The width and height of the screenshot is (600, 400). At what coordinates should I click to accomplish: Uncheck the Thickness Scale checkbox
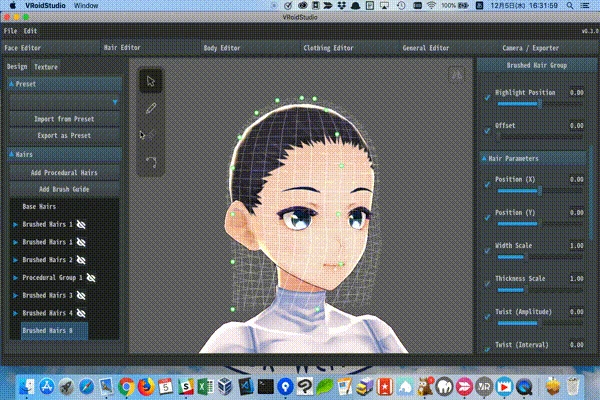pyautogui.click(x=487, y=284)
